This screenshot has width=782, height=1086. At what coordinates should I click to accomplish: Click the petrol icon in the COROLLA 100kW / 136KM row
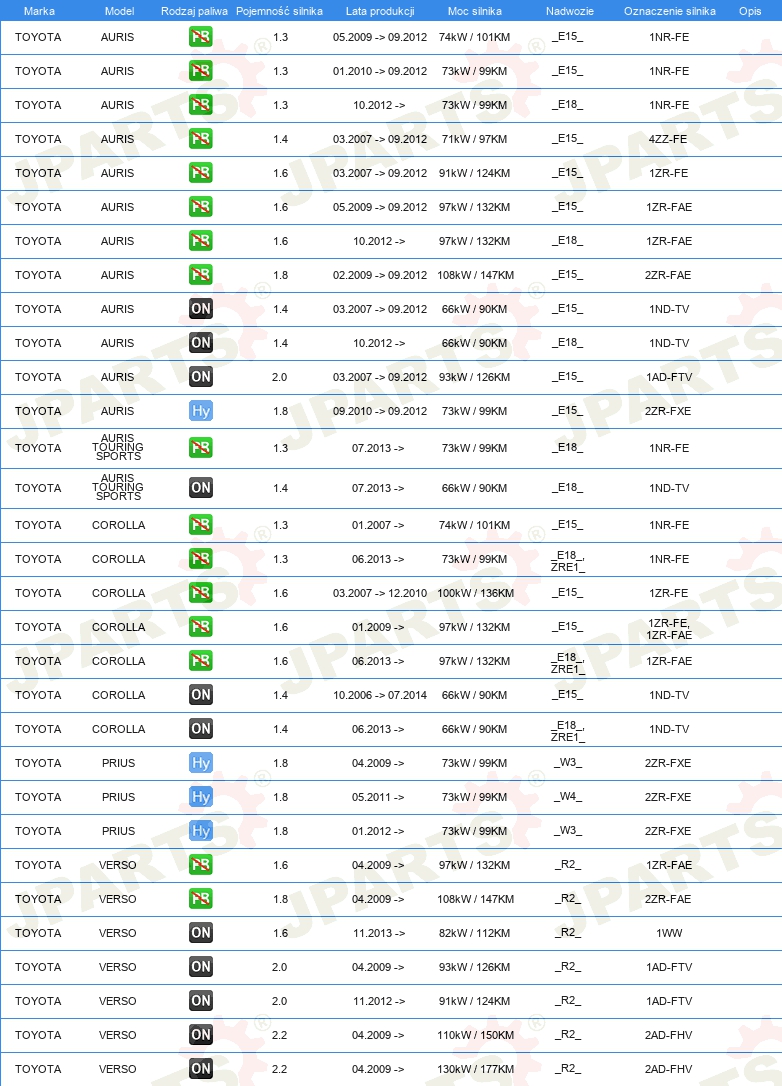click(x=200, y=592)
